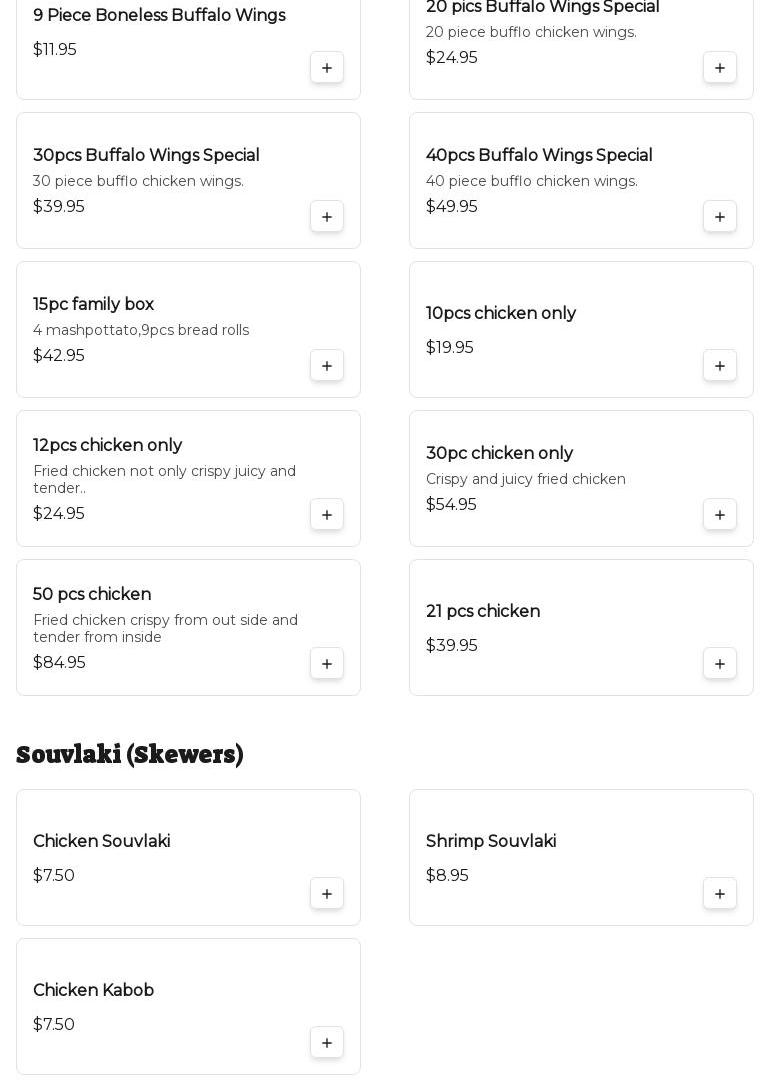Screen dimensions: 770x1083
Task: Open 40pcs Buffalo Wings Special title
Action: tap(539, 155)
